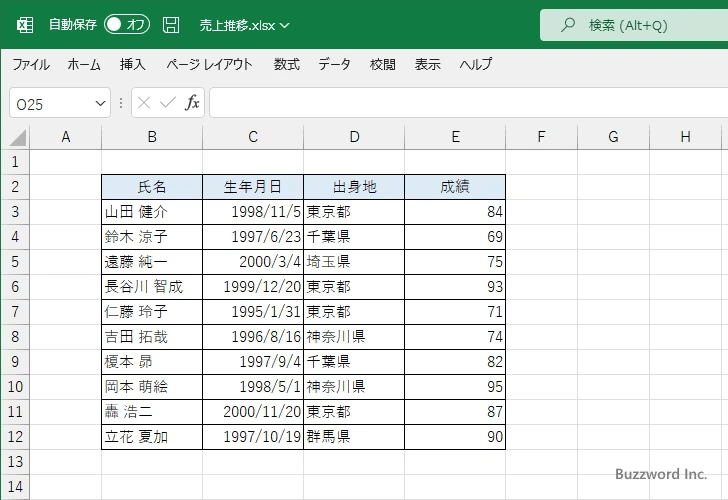Click the Excel app icon in title bar
The height and width of the screenshot is (500, 728).
click(x=24, y=24)
